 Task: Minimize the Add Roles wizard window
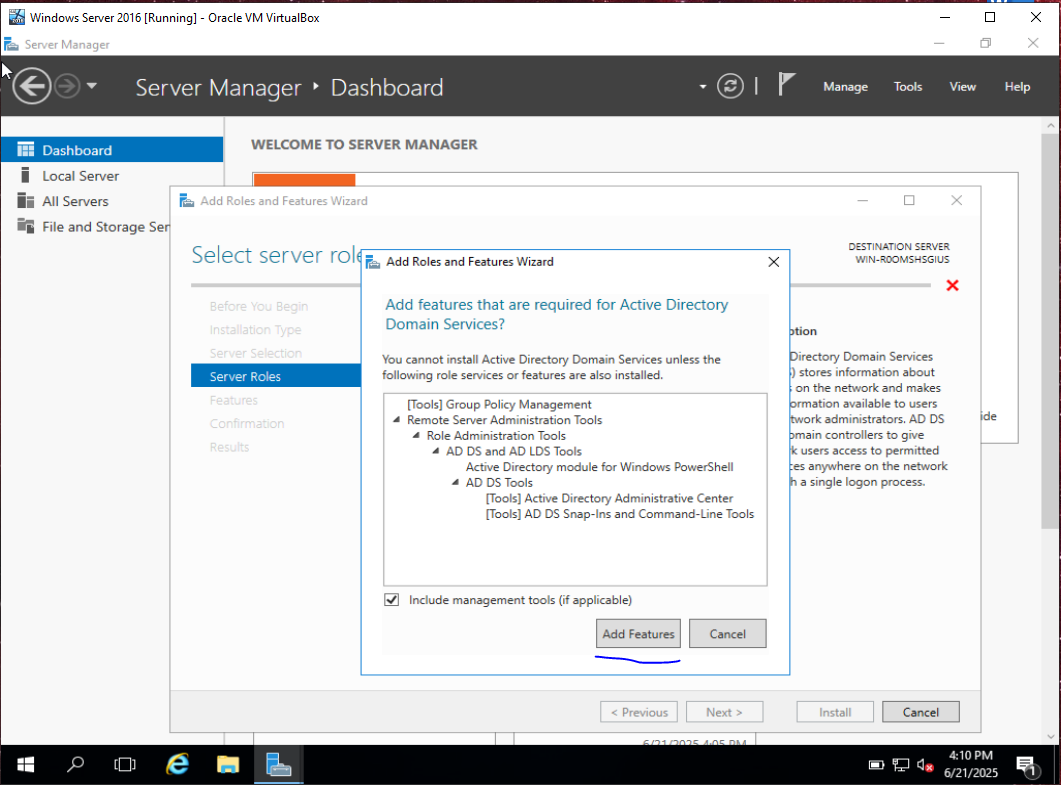click(862, 200)
